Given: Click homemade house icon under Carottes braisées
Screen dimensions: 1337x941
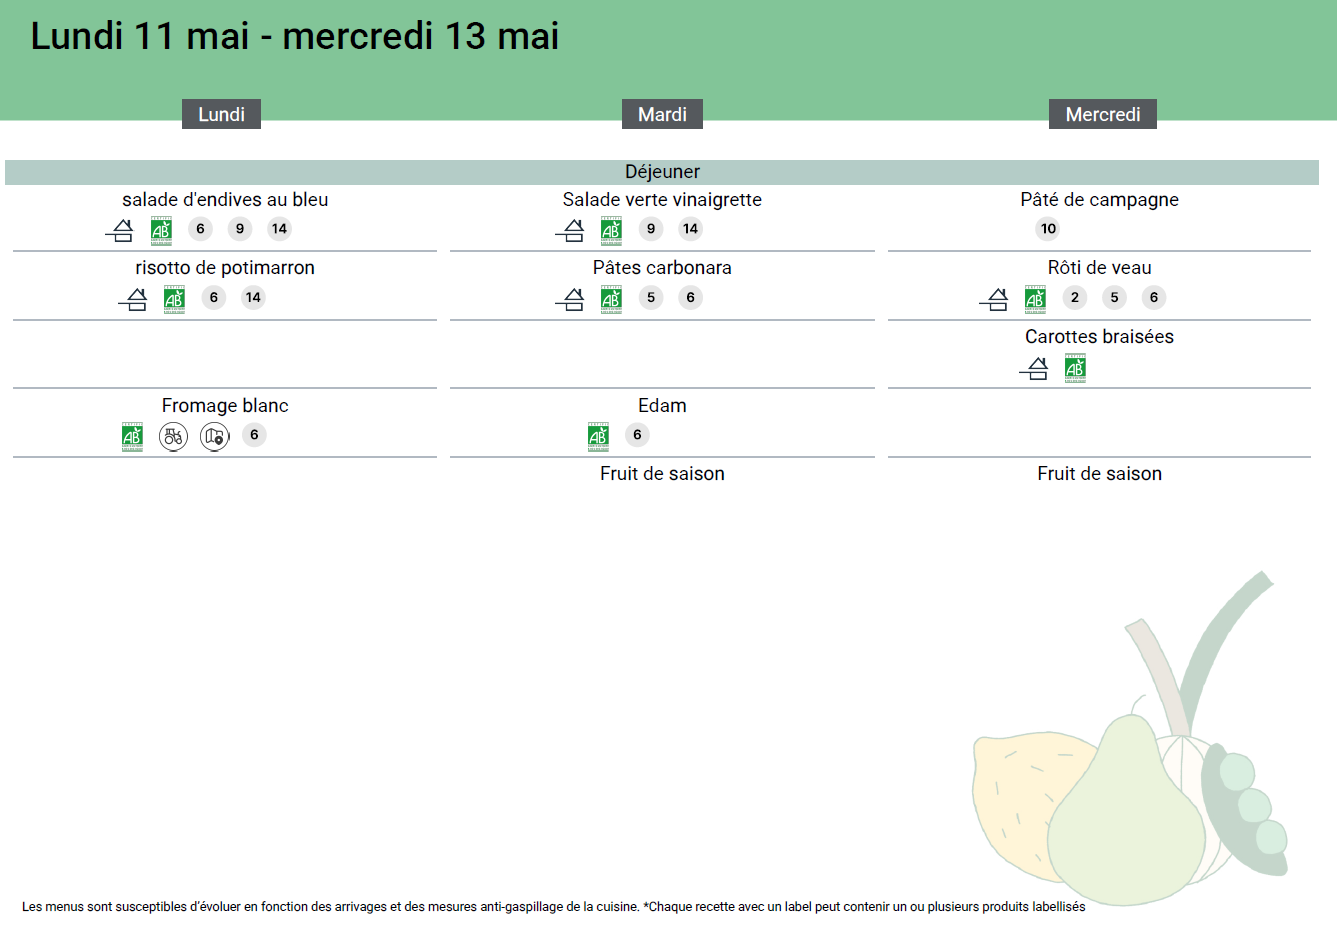Looking at the screenshot, I should (x=1035, y=369).
